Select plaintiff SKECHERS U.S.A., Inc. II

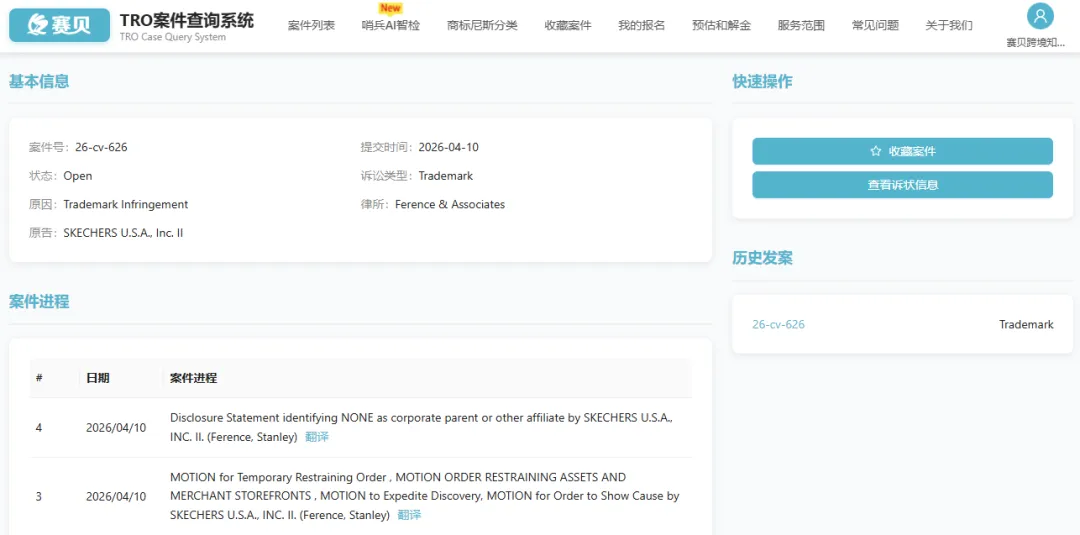pos(123,233)
